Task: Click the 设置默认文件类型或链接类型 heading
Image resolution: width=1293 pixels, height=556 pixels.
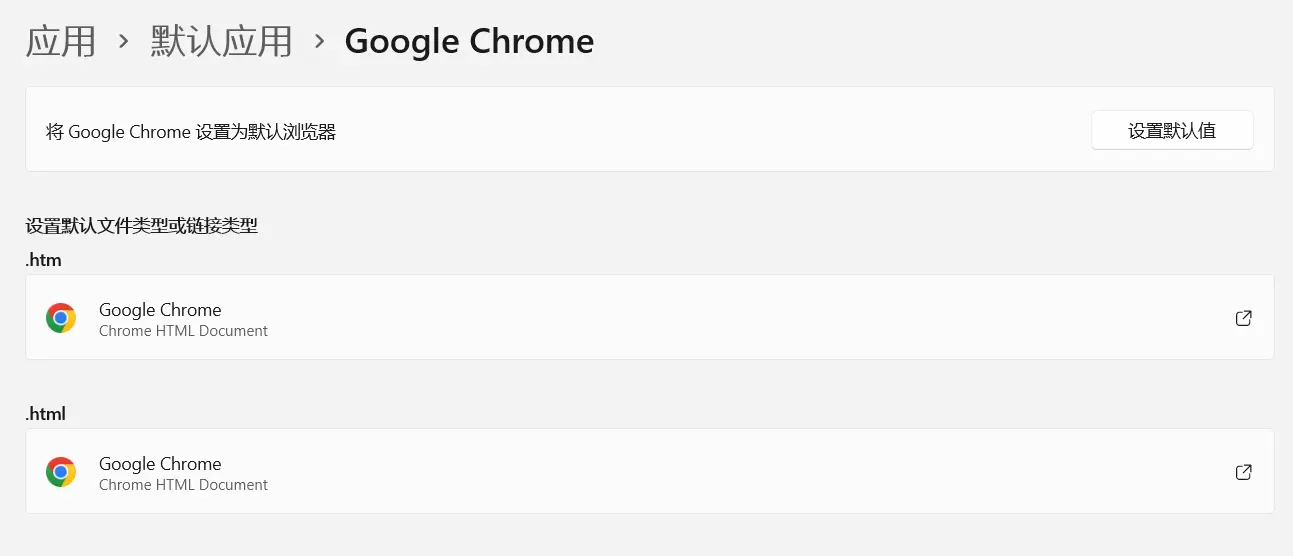Action: click(142, 226)
